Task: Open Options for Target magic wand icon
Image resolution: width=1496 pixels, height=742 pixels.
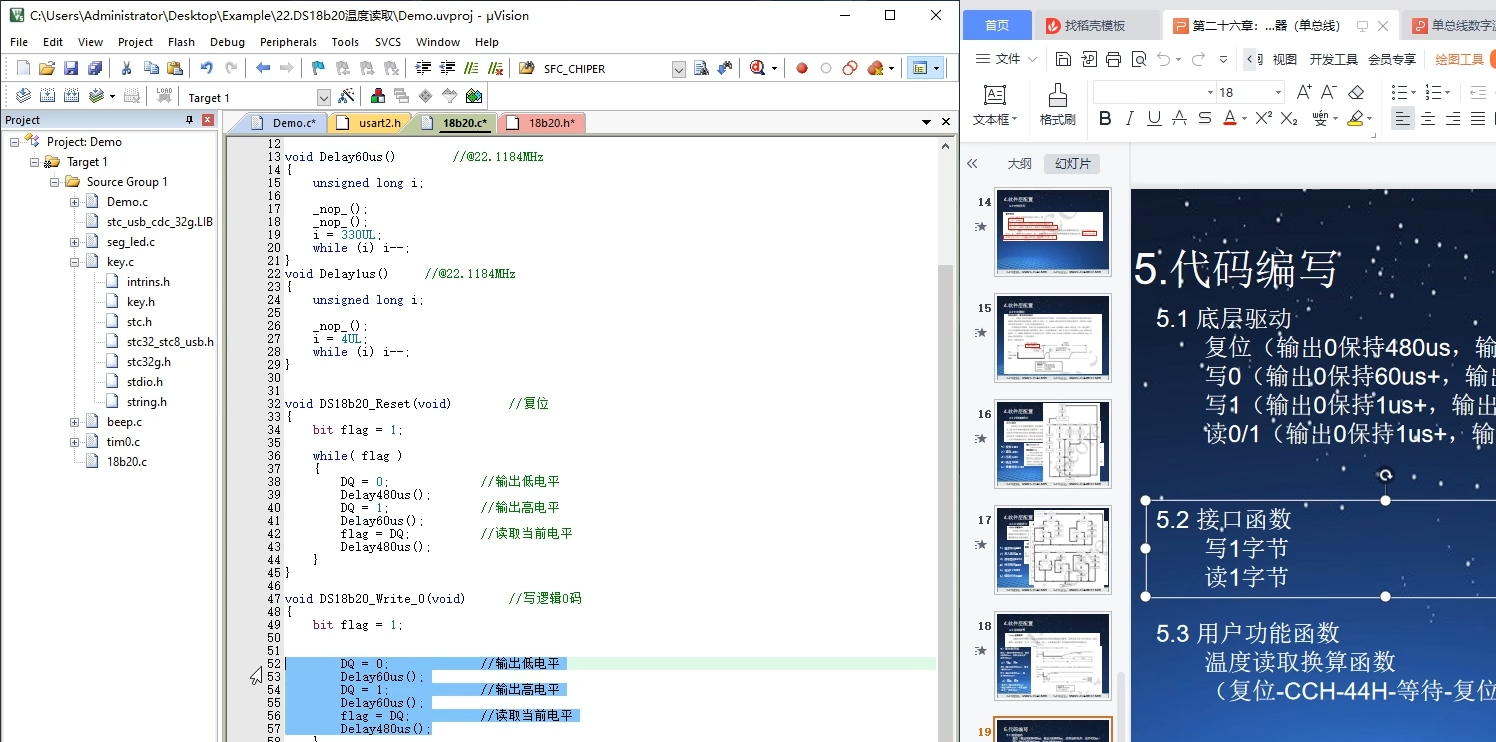Action: [346, 96]
